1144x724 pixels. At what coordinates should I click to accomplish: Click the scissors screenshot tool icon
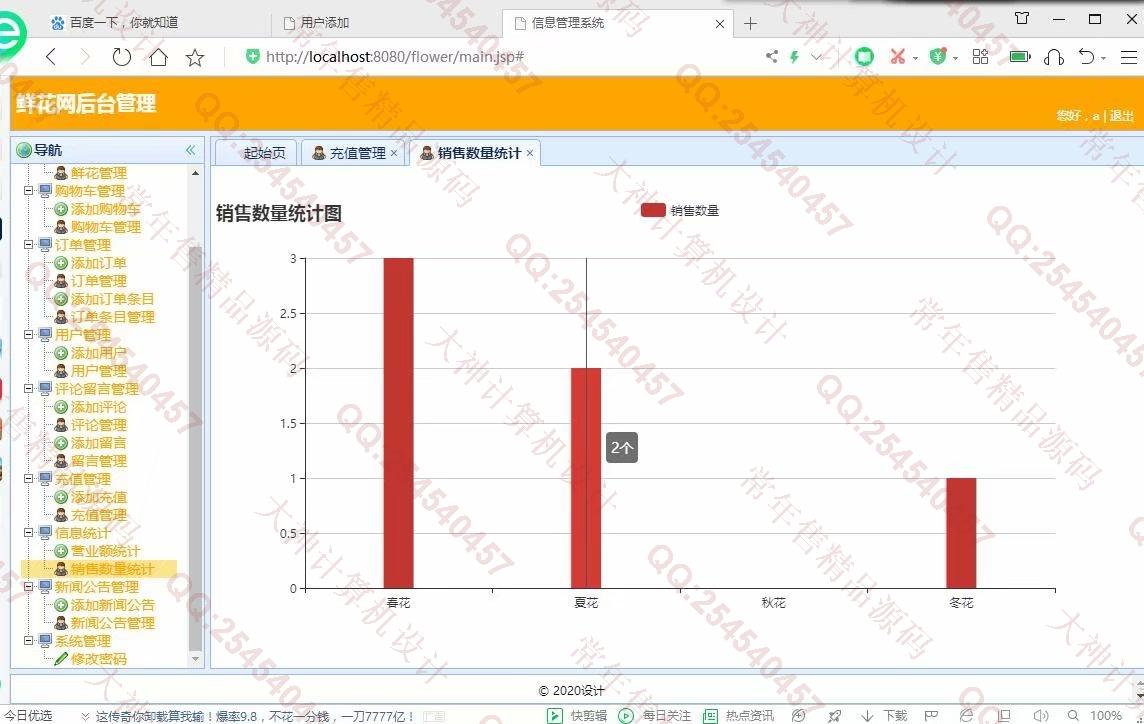[x=897, y=56]
